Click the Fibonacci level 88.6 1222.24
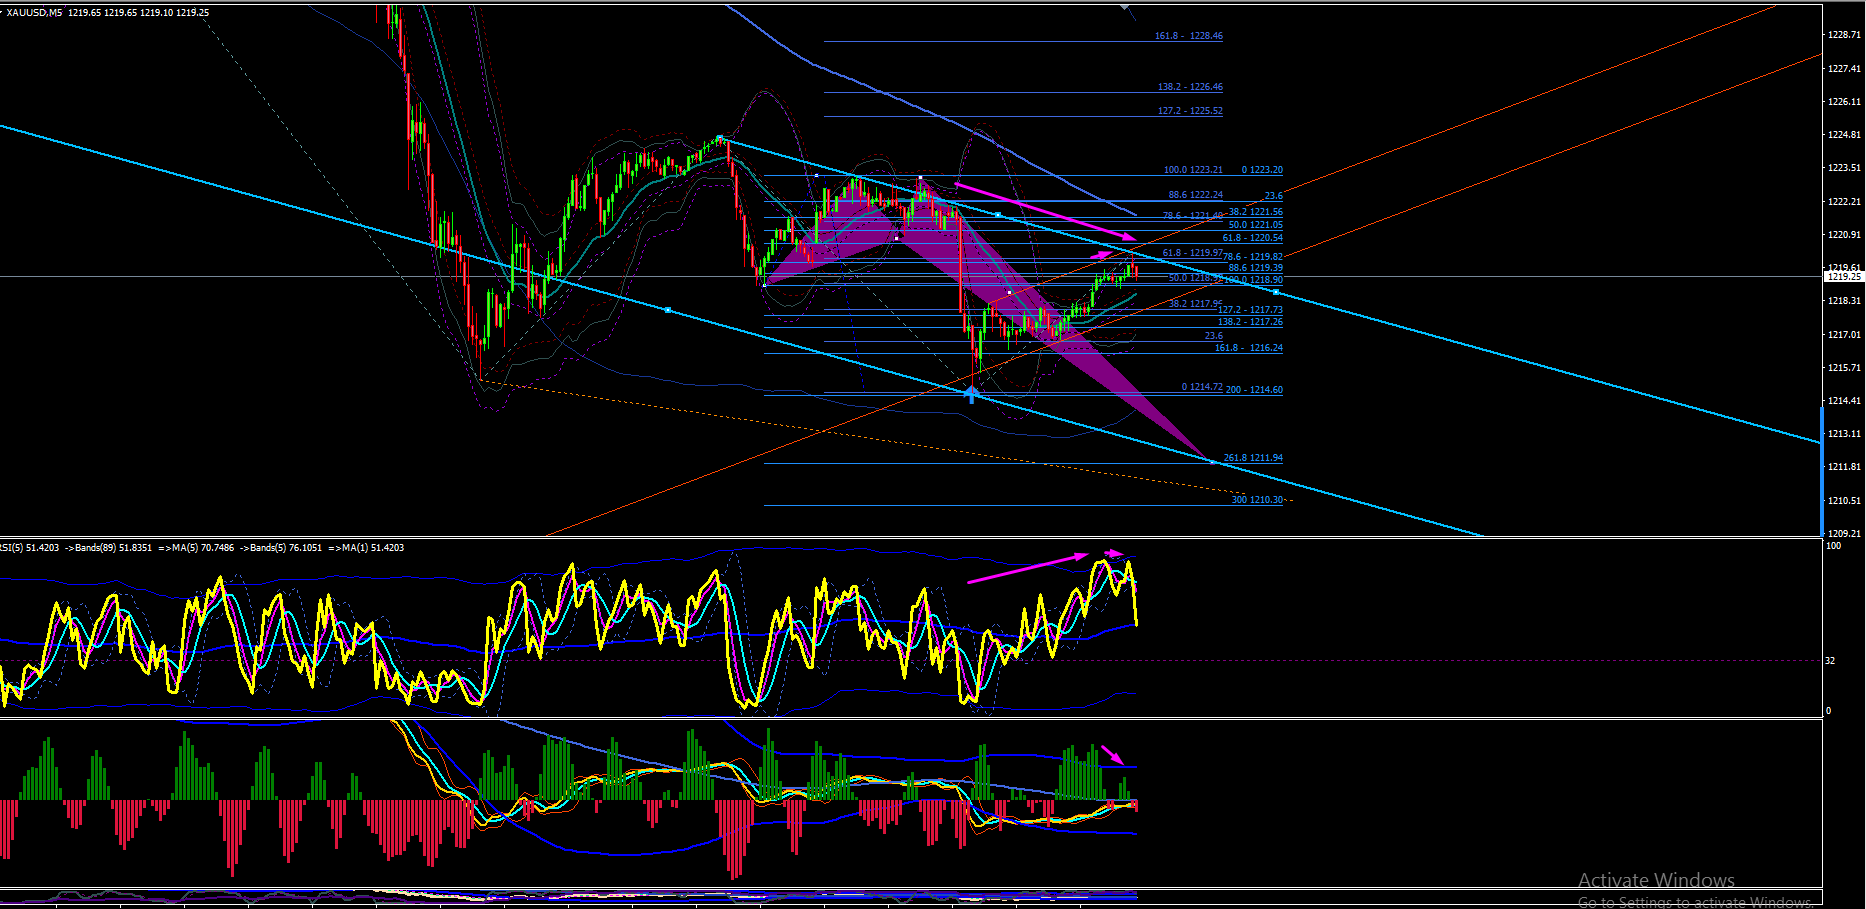The height and width of the screenshot is (909, 1866). (x=1195, y=195)
